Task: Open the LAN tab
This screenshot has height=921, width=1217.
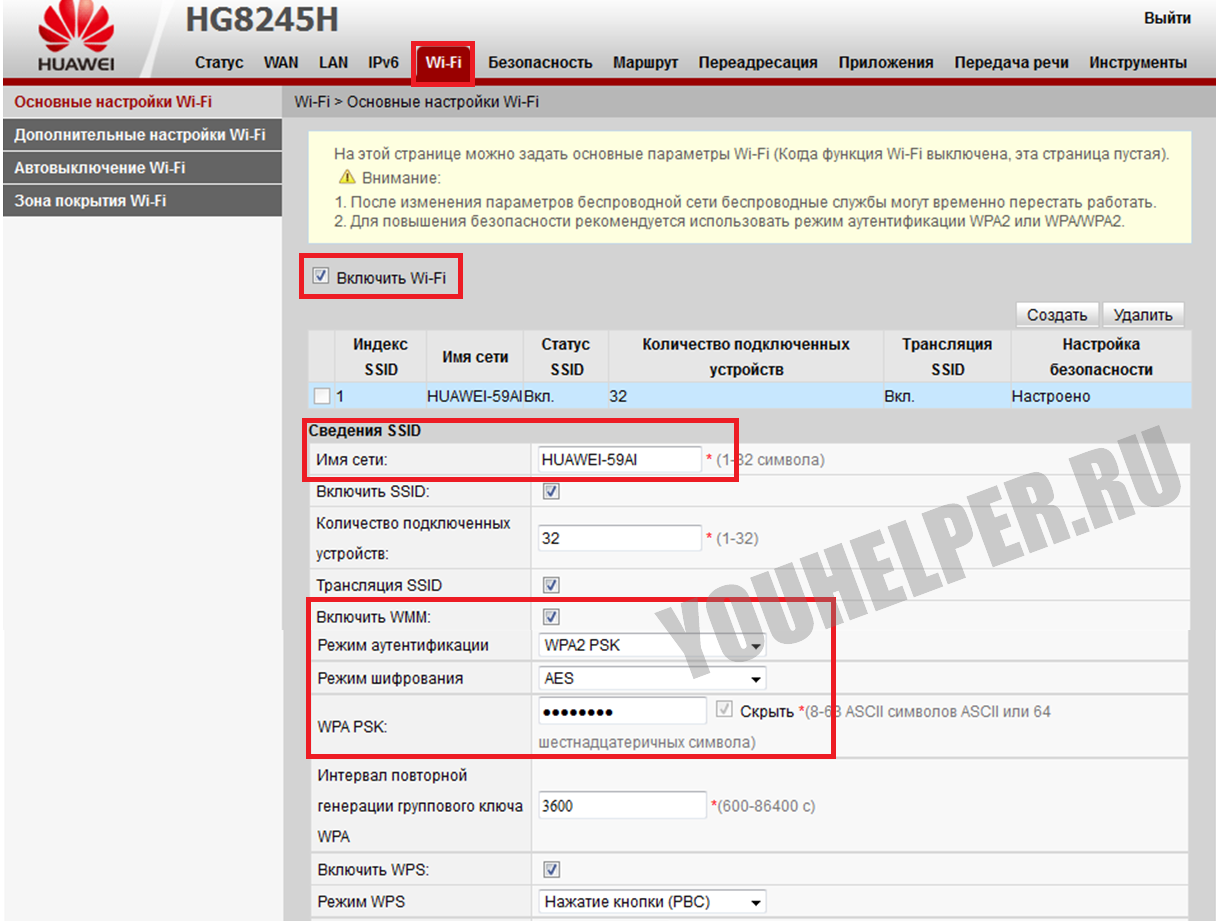Action: click(333, 62)
